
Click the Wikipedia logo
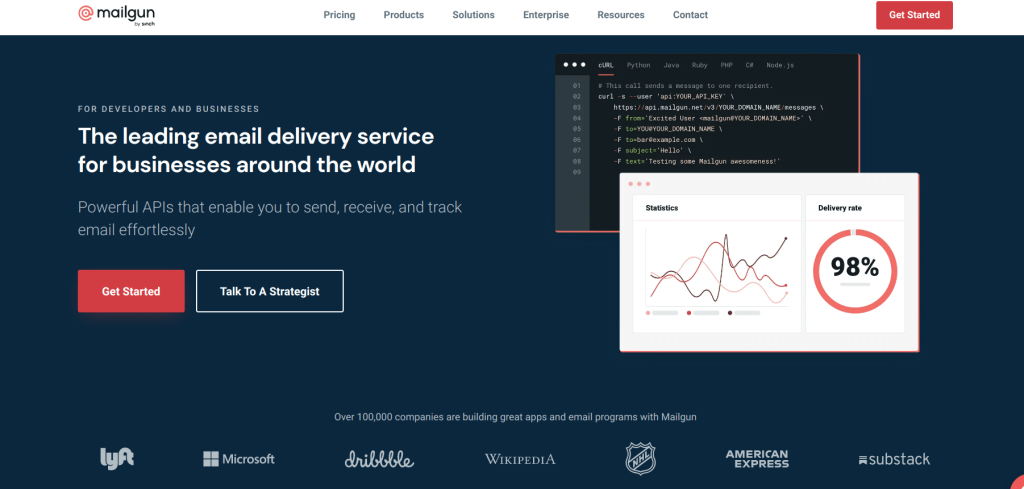(520, 459)
